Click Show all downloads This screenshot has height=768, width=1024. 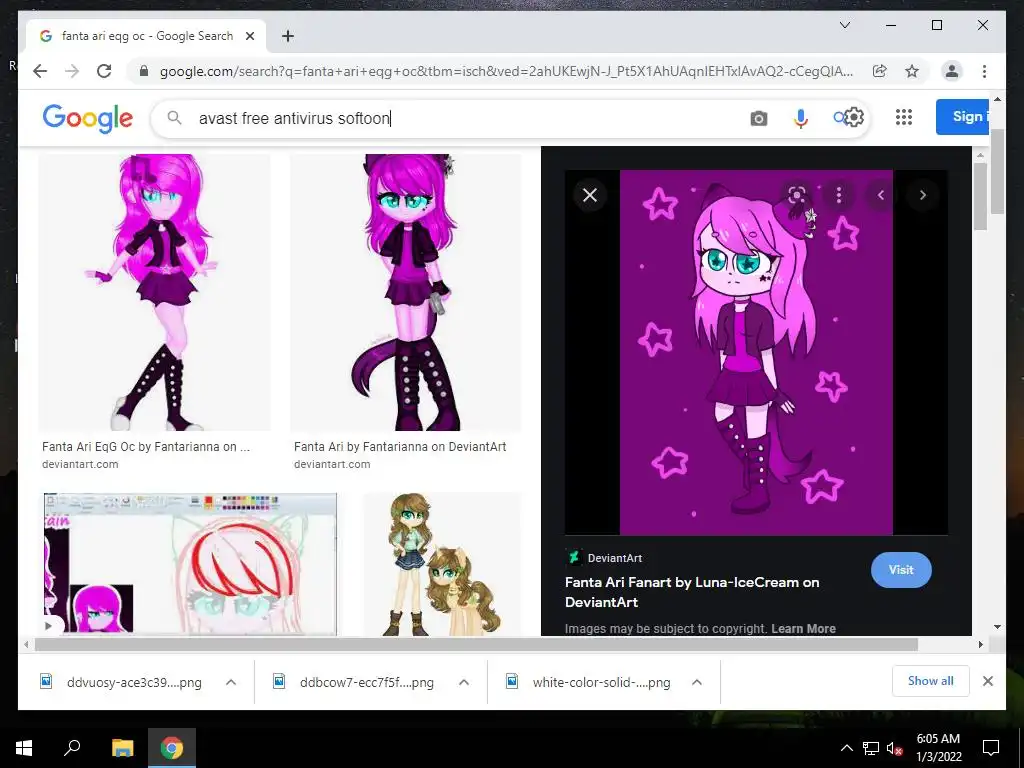931,681
